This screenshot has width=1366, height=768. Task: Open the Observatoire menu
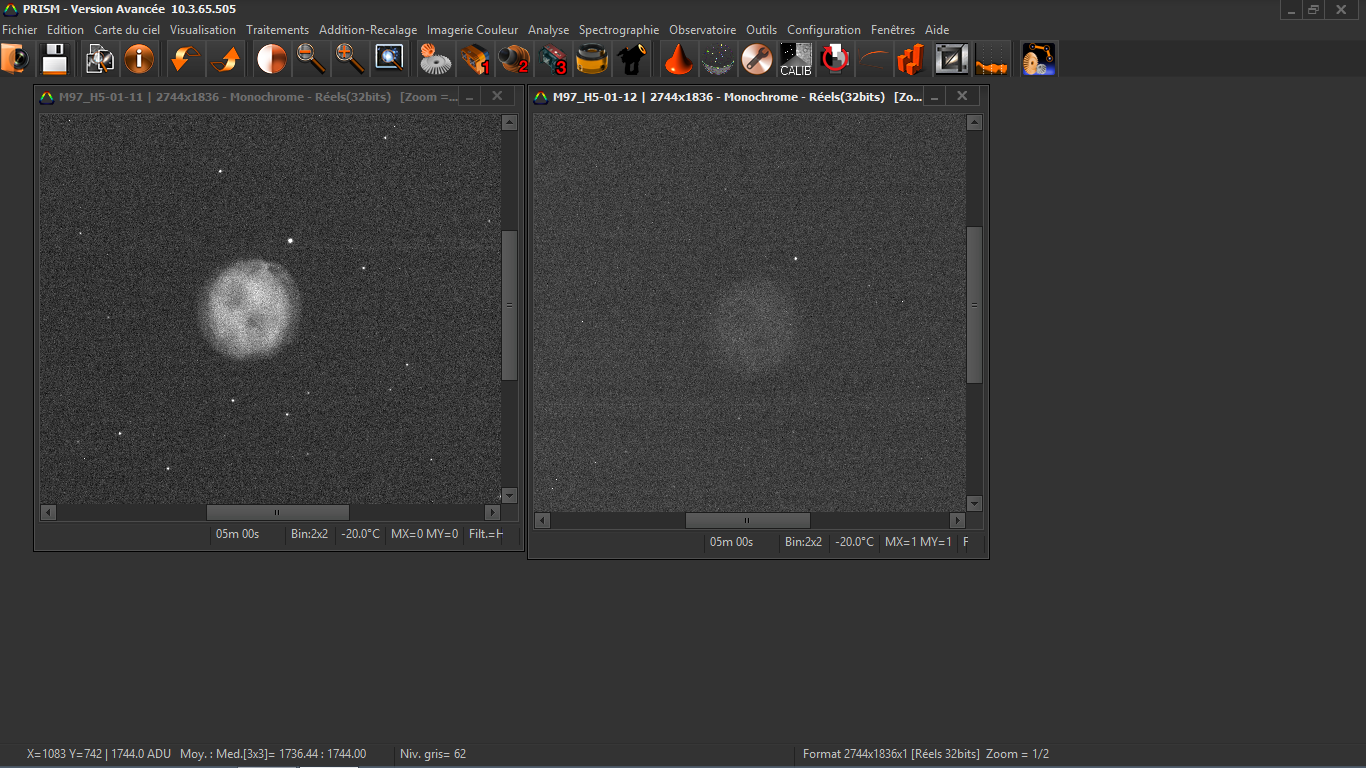click(702, 30)
